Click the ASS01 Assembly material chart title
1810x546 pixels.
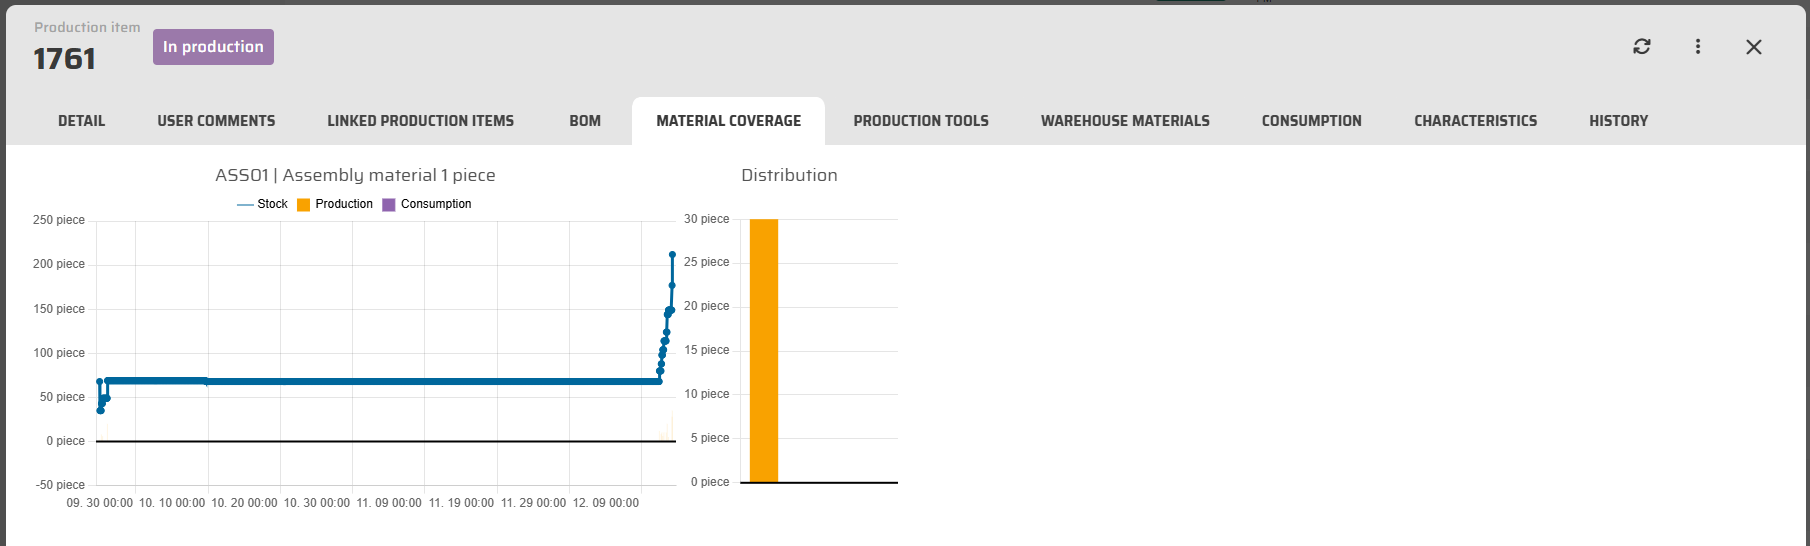355,175
